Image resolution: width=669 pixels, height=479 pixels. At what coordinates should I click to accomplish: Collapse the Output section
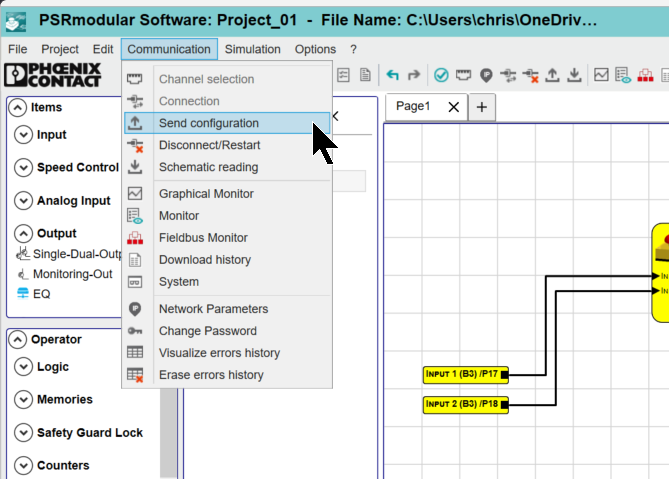pos(23,233)
